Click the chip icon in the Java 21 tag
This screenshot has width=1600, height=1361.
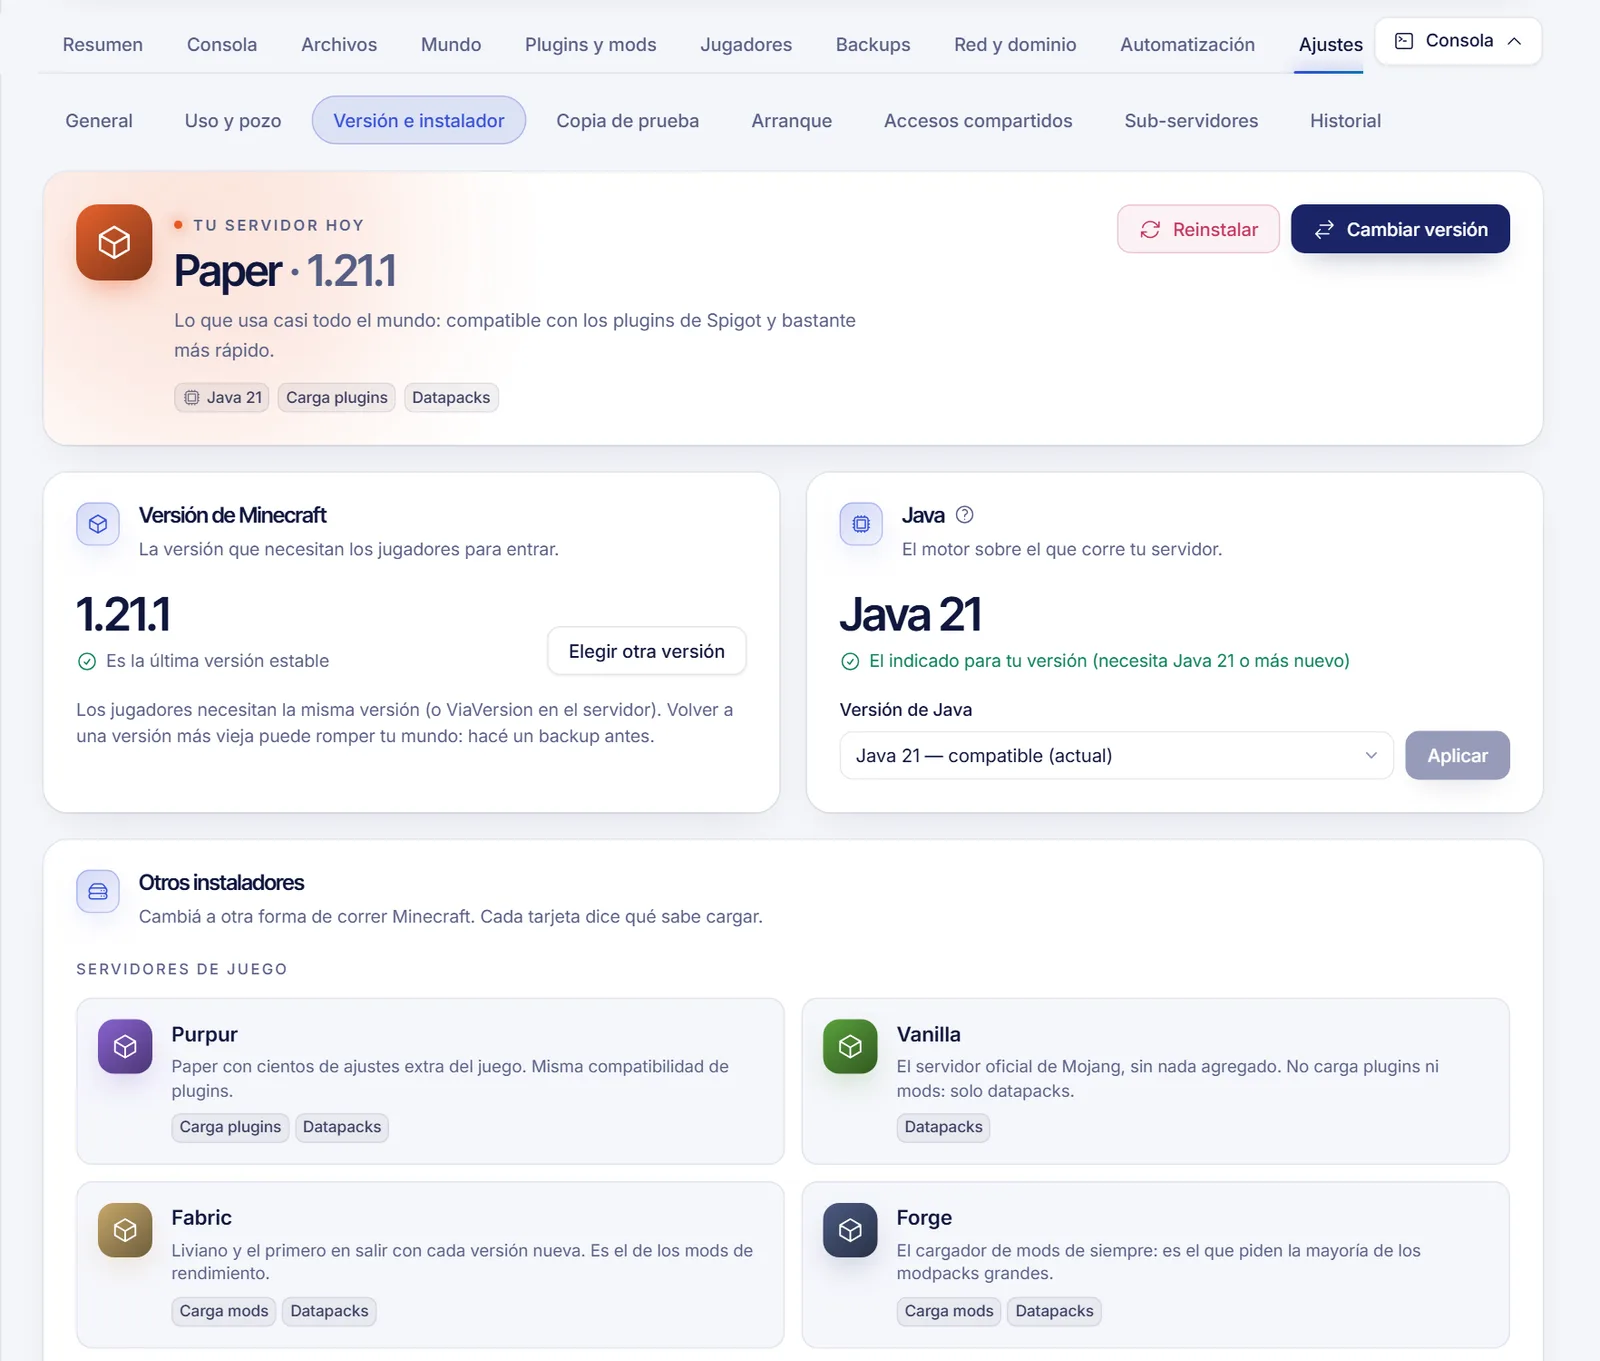pos(192,397)
